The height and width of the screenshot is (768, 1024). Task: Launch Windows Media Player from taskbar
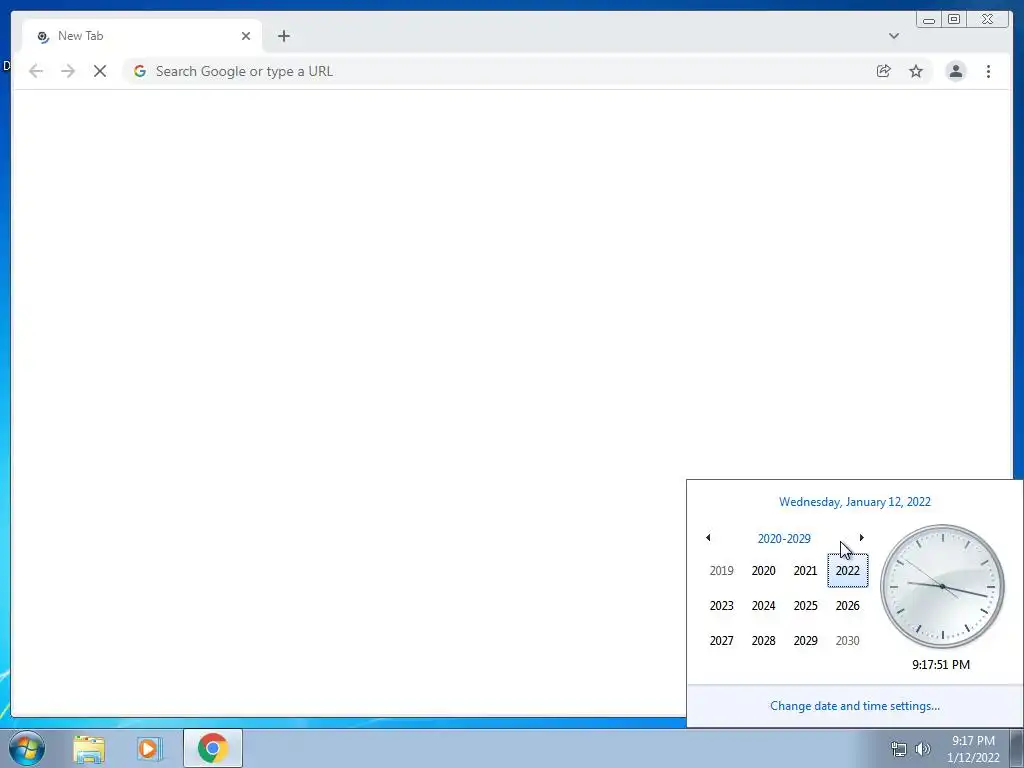tap(150, 749)
